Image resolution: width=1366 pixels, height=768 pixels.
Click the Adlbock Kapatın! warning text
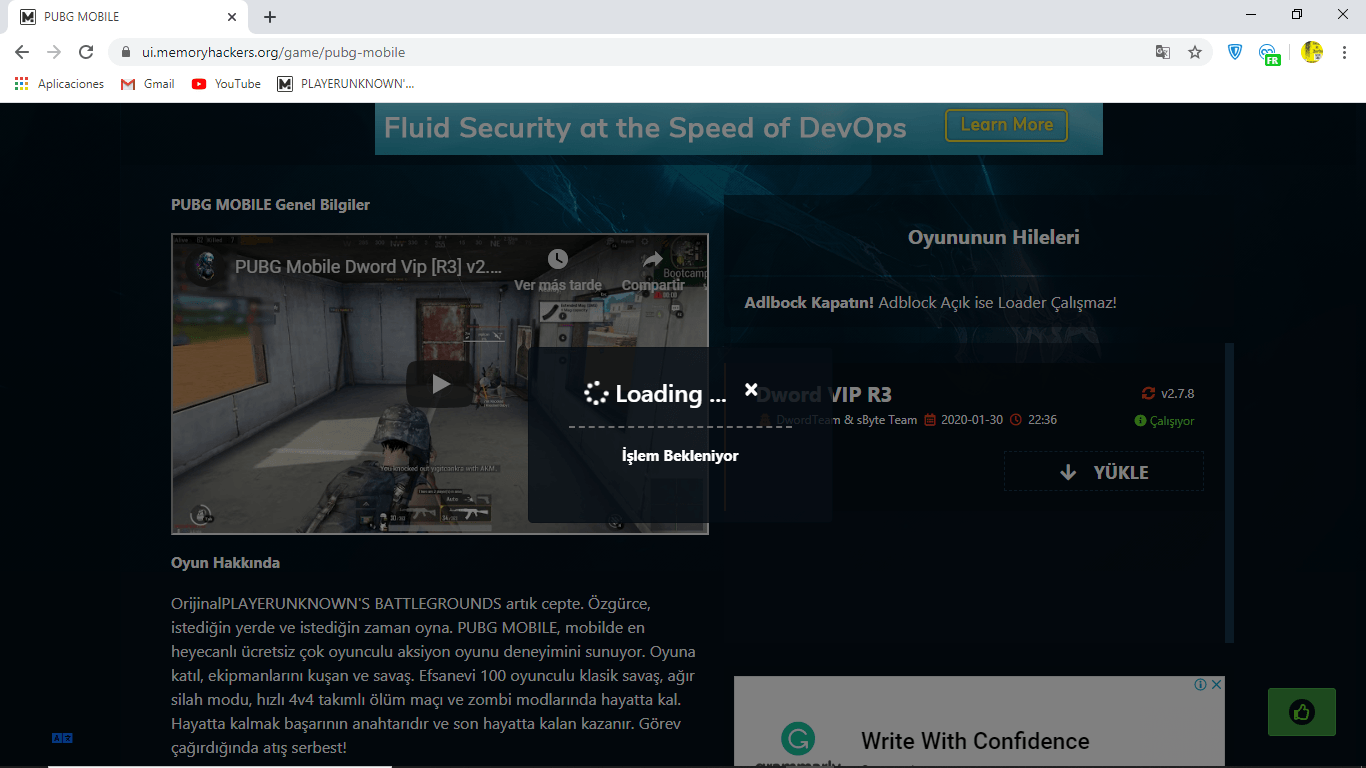click(x=930, y=302)
